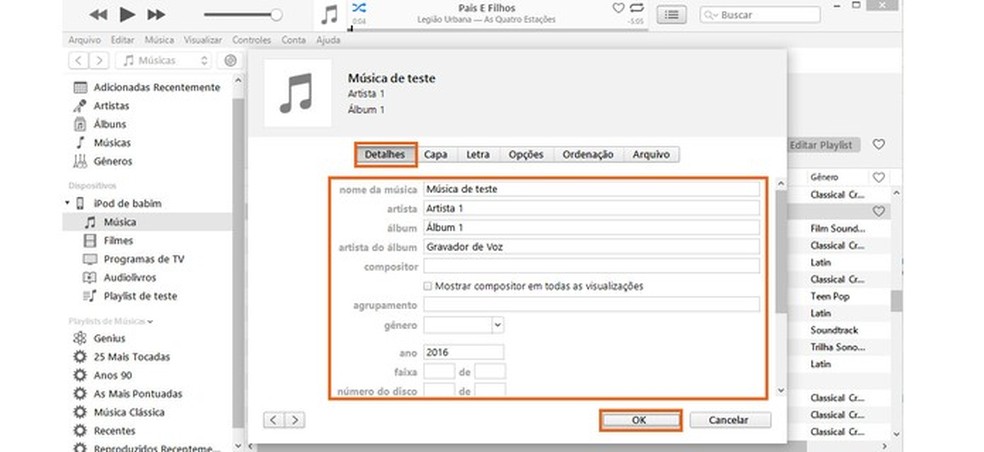The image size is (984, 452).
Task: Click the Cancelar button
Action: click(x=730, y=420)
